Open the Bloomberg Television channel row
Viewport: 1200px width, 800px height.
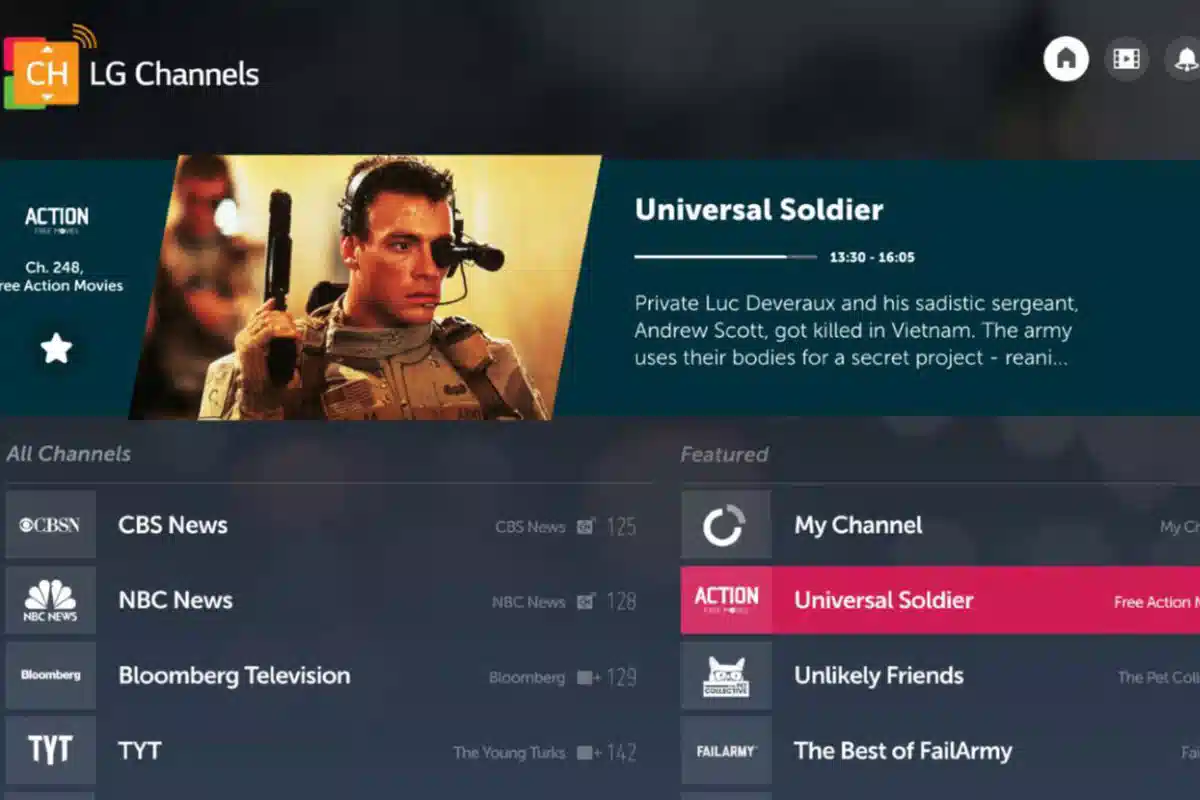pyautogui.click(x=329, y=675)
